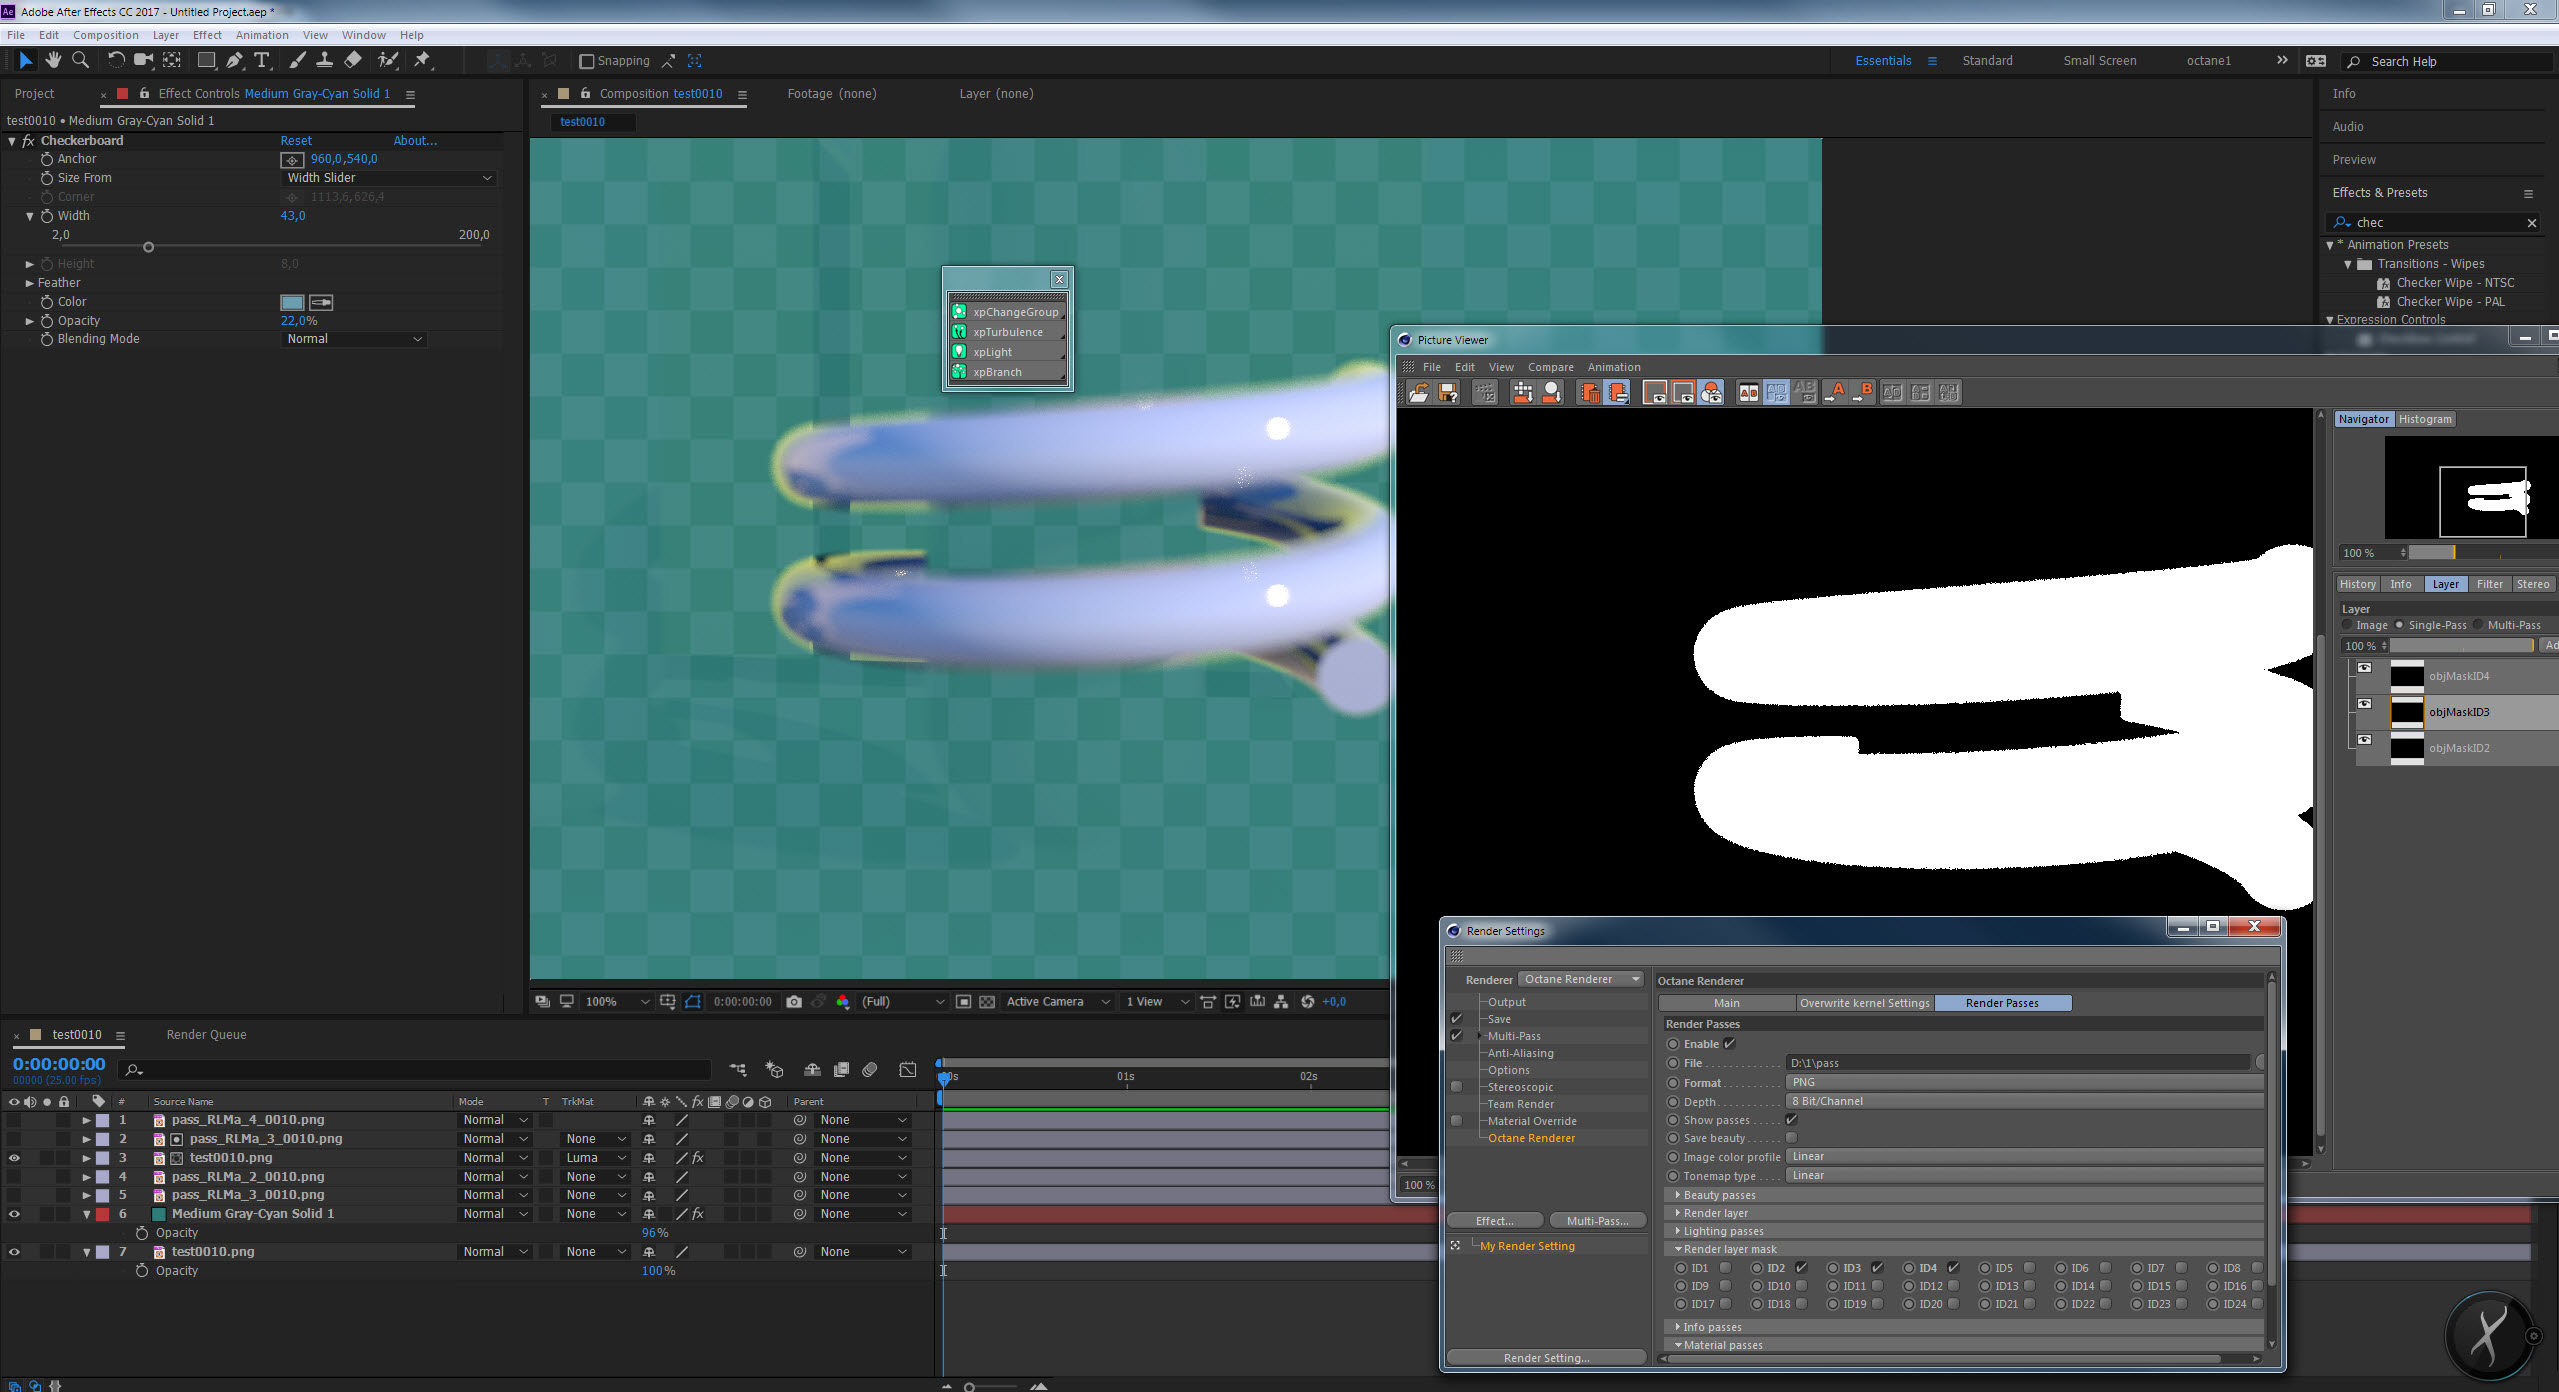Click the Multi-Pass... button
Screen dimensions: 2559x1392
[1597, 1221]
